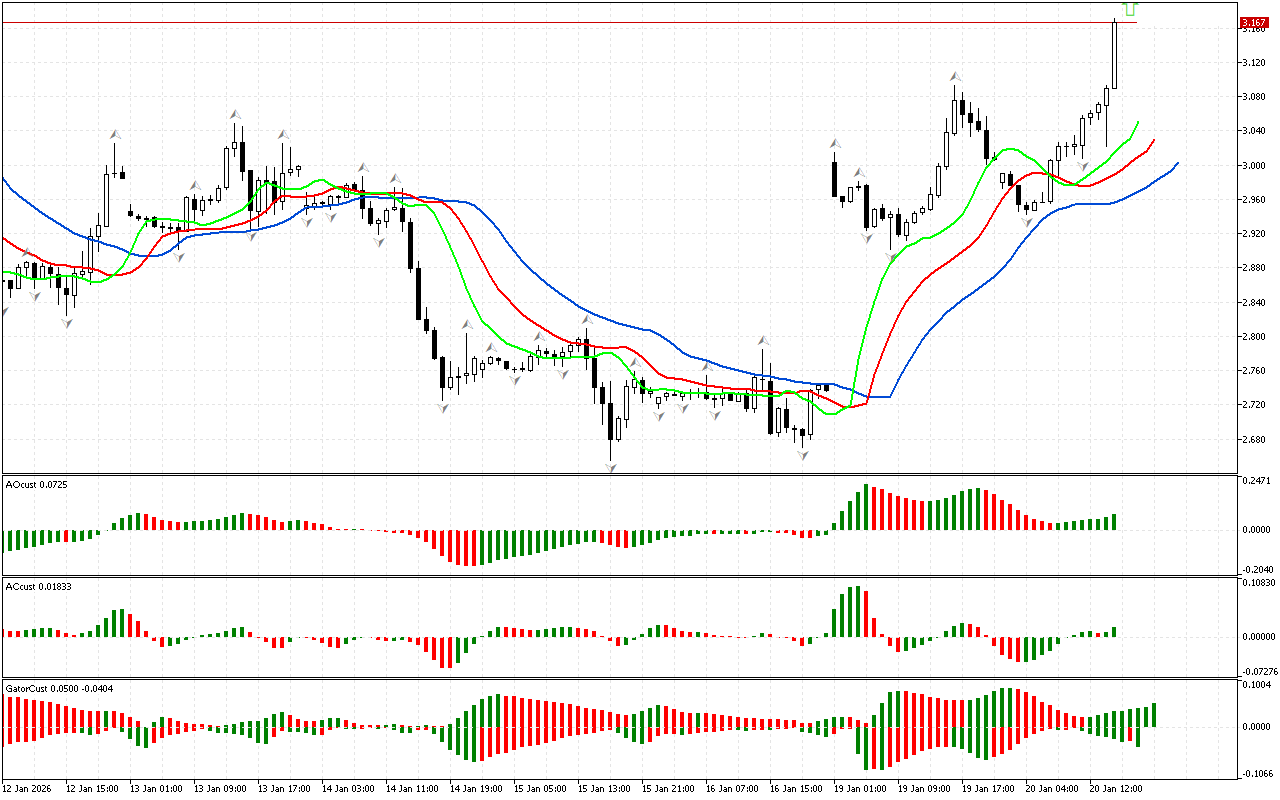Click the down fractal under the 16 Jan 15:00 low

(803, 455)
